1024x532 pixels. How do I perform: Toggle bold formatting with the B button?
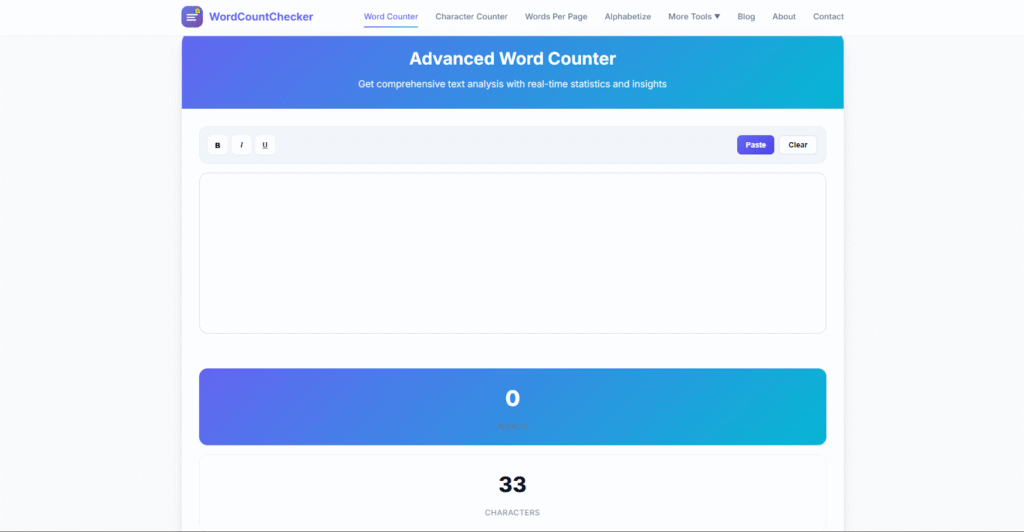218,145
